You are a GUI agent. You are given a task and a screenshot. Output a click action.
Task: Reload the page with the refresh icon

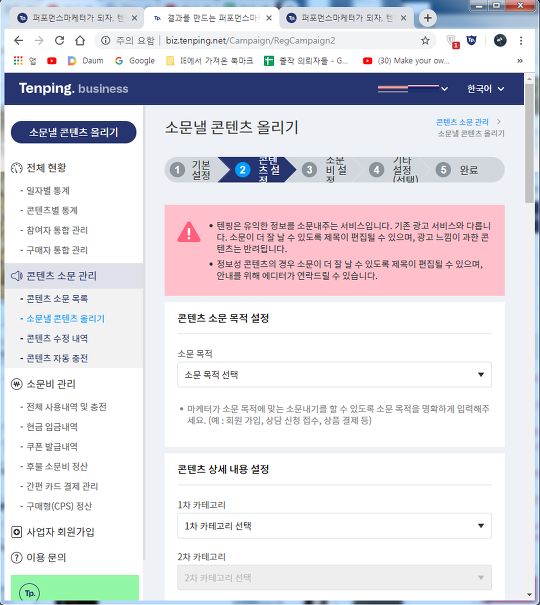tap(59, 40)
